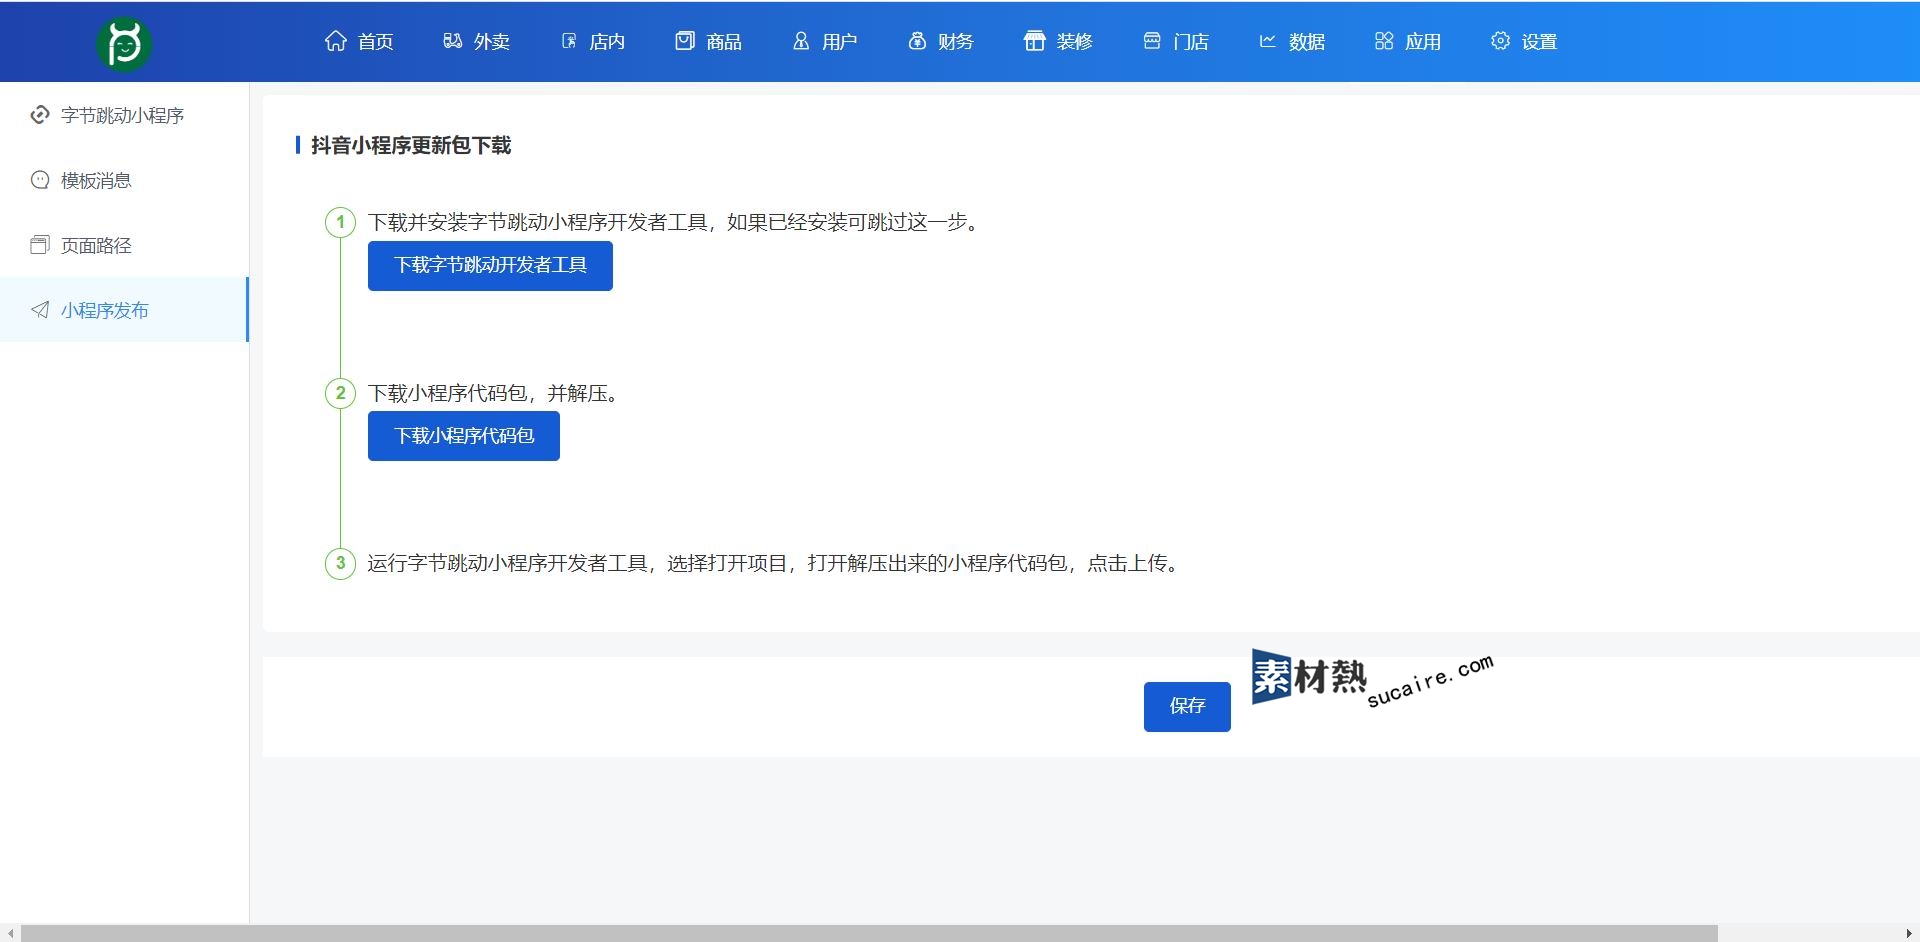
Task: Click the in-store icon beside 店内
Action: (x=569, y=41)
